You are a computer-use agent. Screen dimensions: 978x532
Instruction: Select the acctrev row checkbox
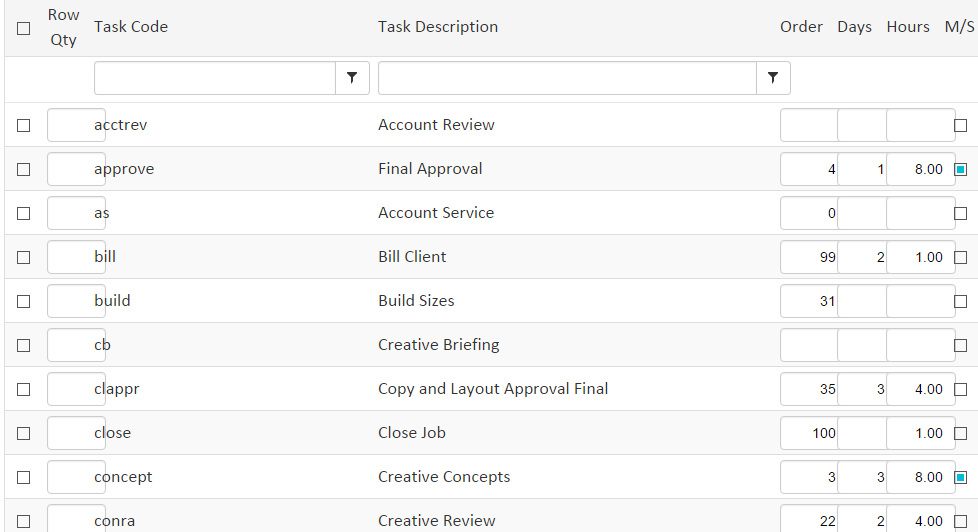point(24,125)
